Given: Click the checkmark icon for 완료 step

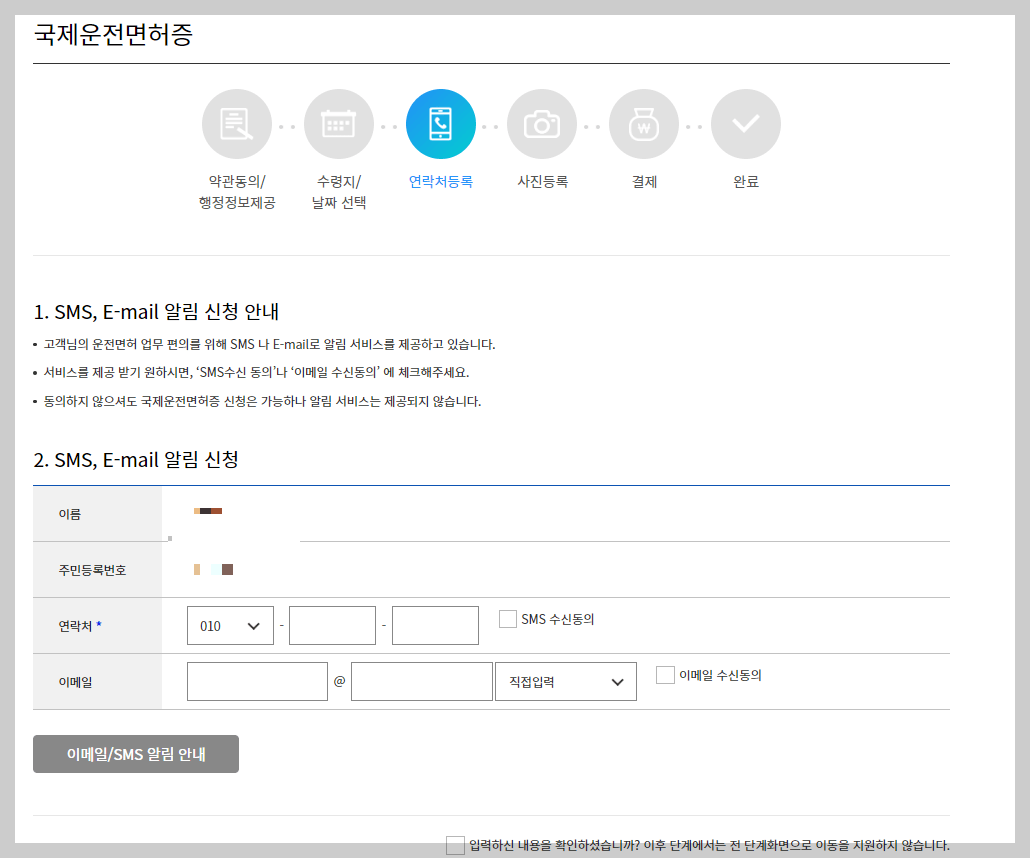Looking at the screenshot, I should 745,123.
